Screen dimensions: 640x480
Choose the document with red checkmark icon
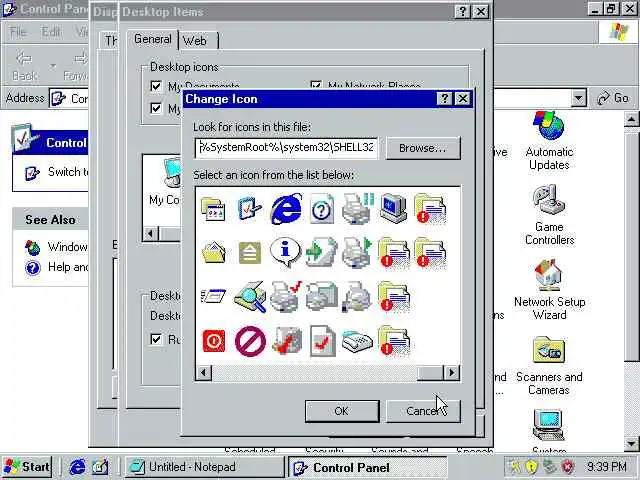322,341
